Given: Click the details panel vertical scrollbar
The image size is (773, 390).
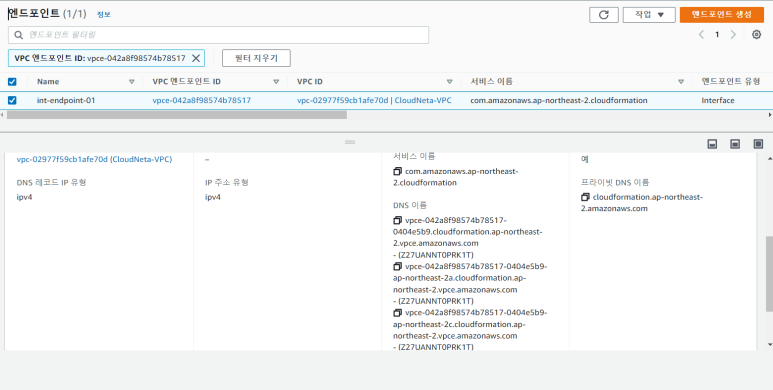Looking at the screenshot, I should tap(769, 274).
